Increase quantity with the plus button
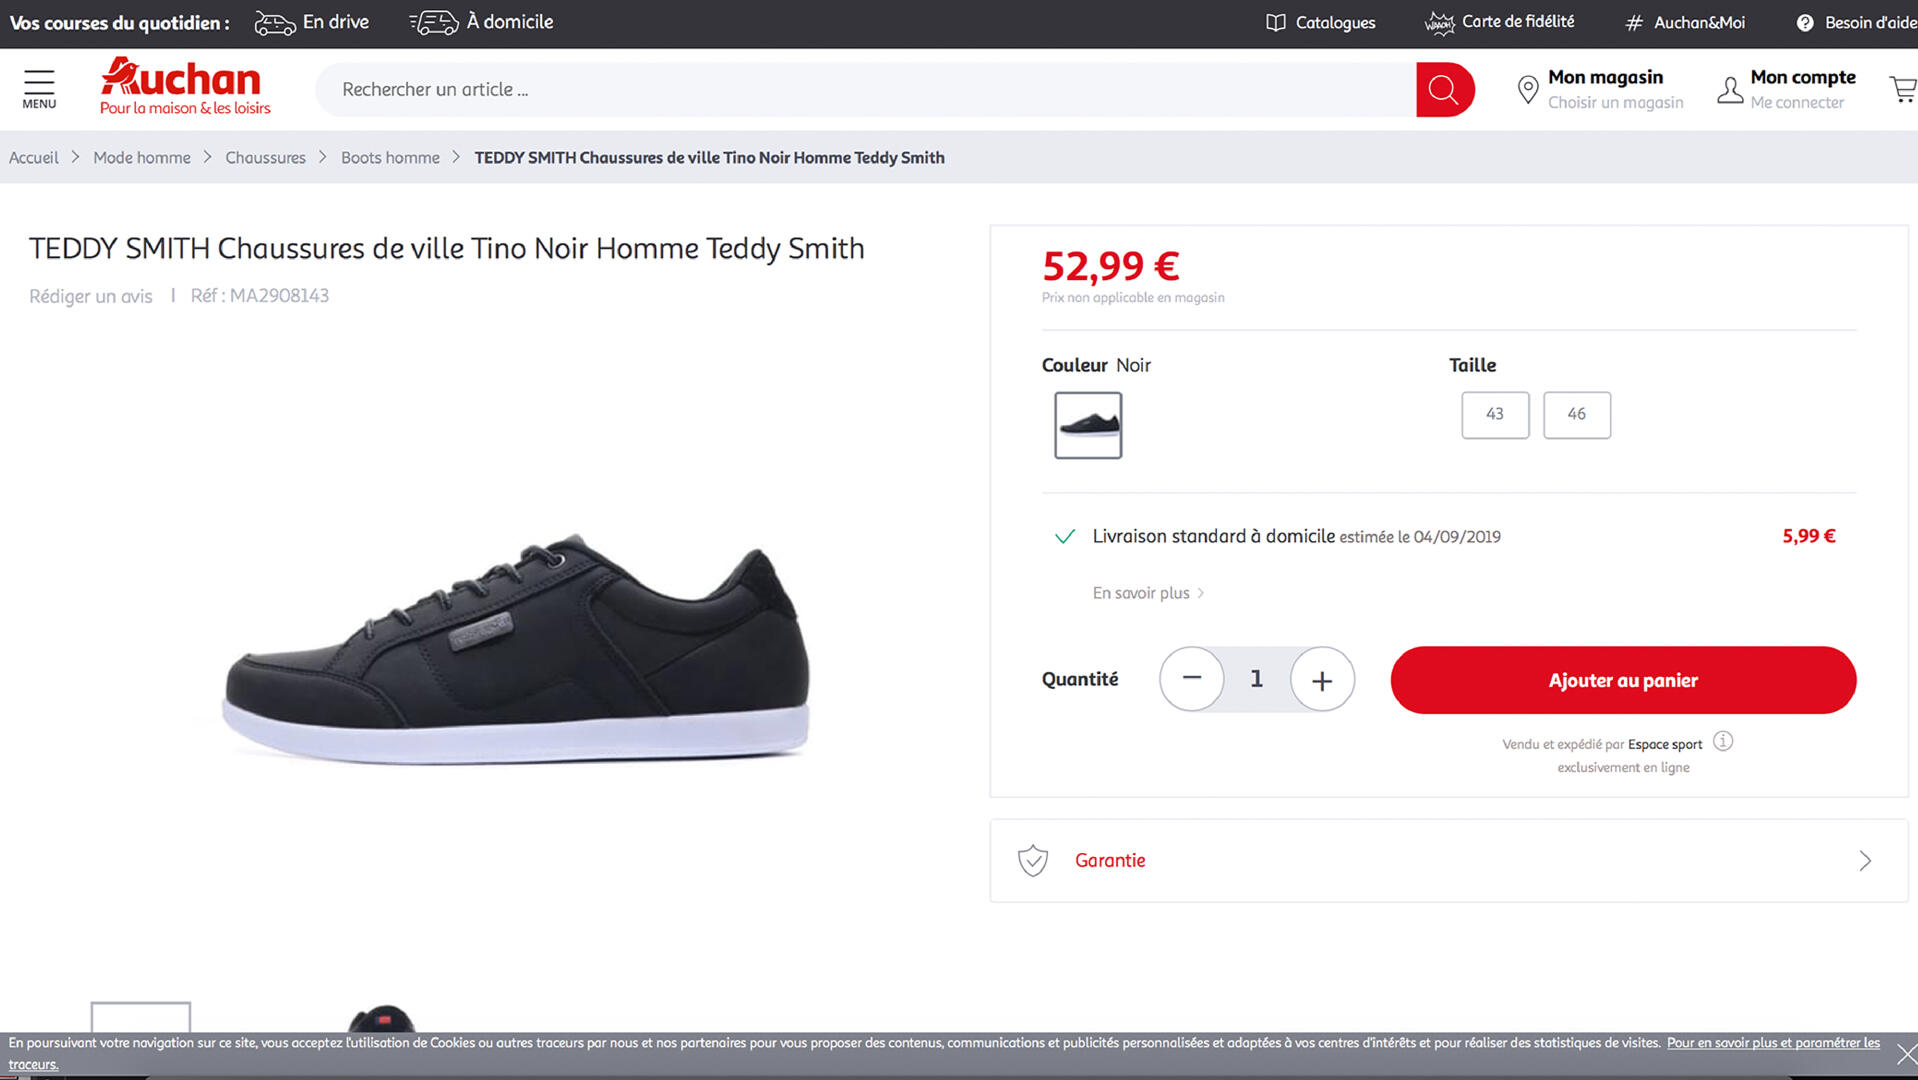This screenshot has height=1080, width=1918. 1322,680
